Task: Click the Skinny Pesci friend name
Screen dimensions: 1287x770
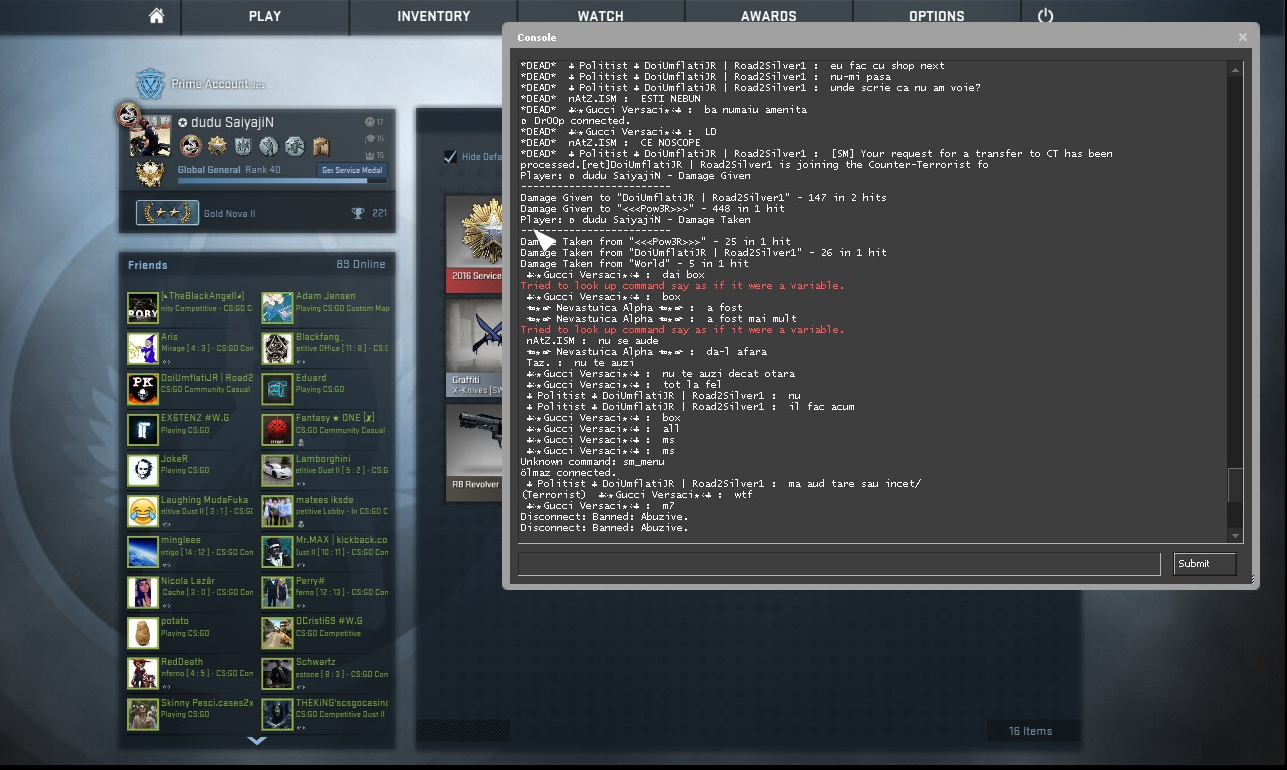Action: (207, 703)
